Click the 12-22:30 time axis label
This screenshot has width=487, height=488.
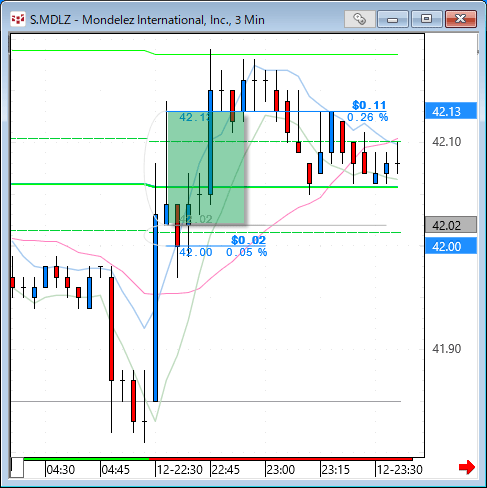(x=180, y=470)
